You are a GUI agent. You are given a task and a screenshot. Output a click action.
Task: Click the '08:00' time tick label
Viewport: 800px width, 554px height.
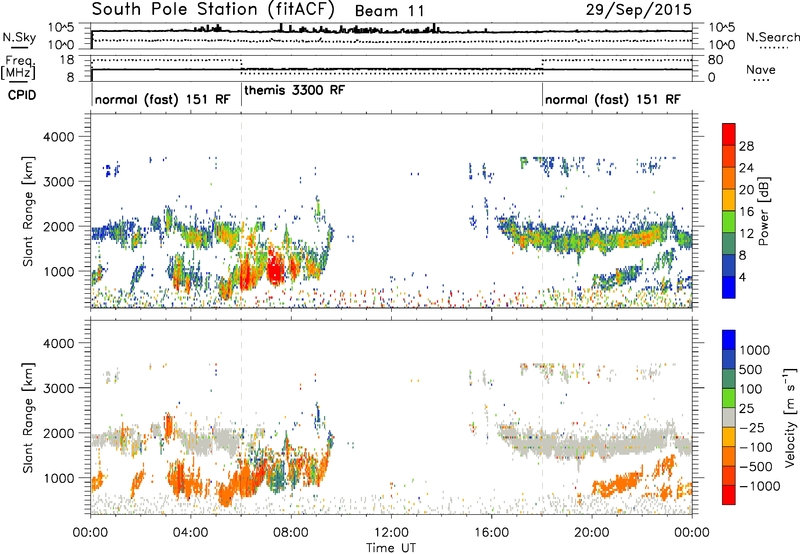(291, 533)
